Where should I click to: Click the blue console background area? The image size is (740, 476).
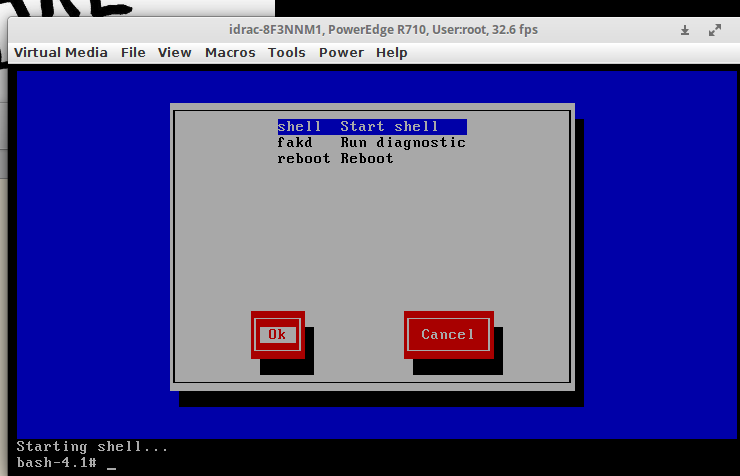[90, 250]
